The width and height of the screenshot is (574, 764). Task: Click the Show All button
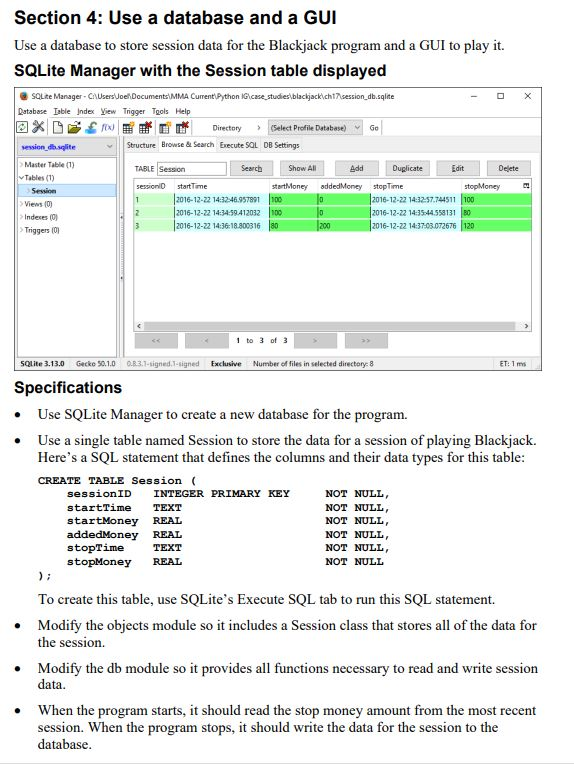click(x=302, y=169)
